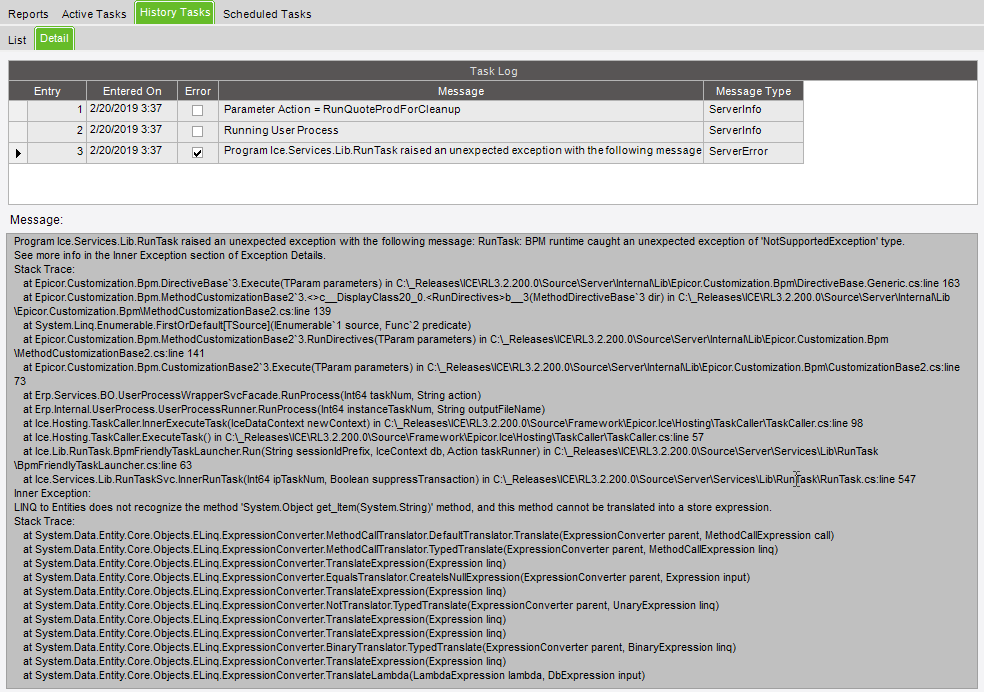The image size is (984, 692).
Task: Click the 'Message:' label
Action: pyautogui.click(x=36, y=220)
